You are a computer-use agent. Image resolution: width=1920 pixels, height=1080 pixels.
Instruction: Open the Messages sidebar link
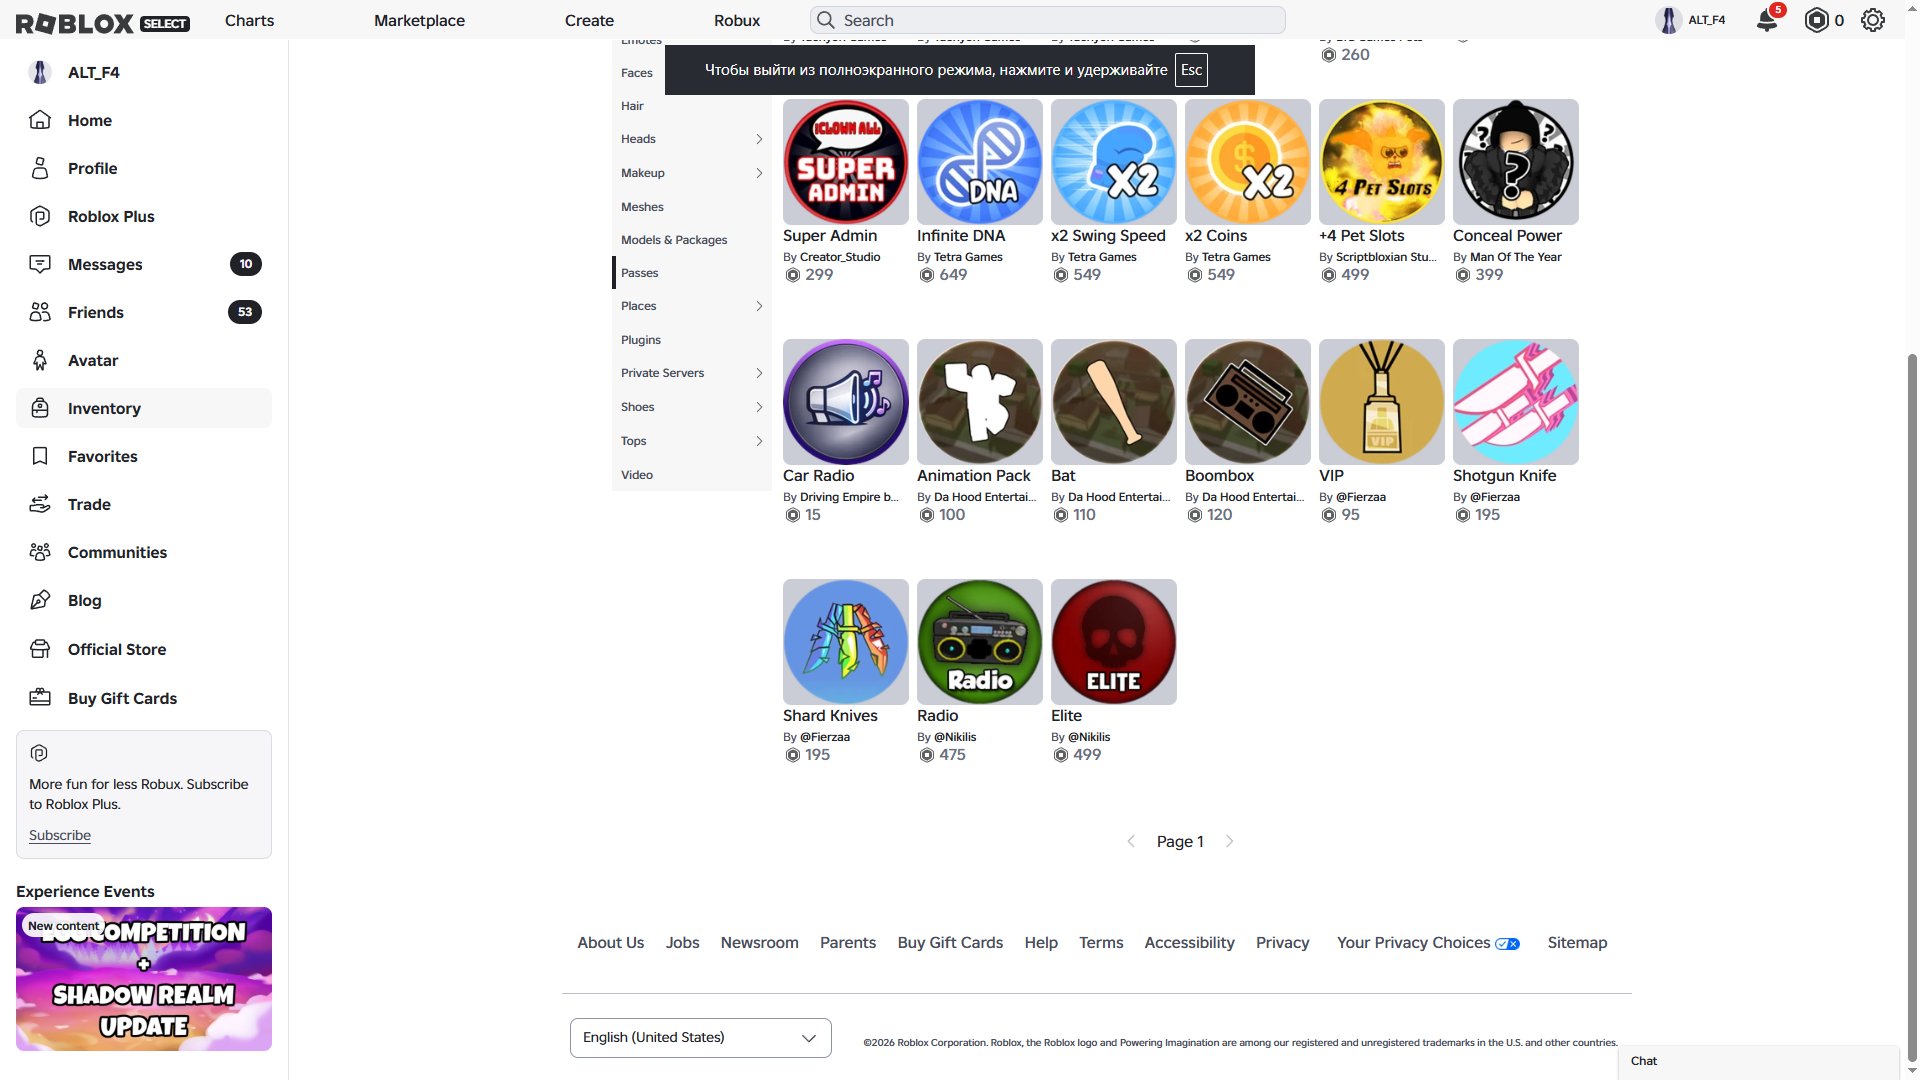[144, 264]
